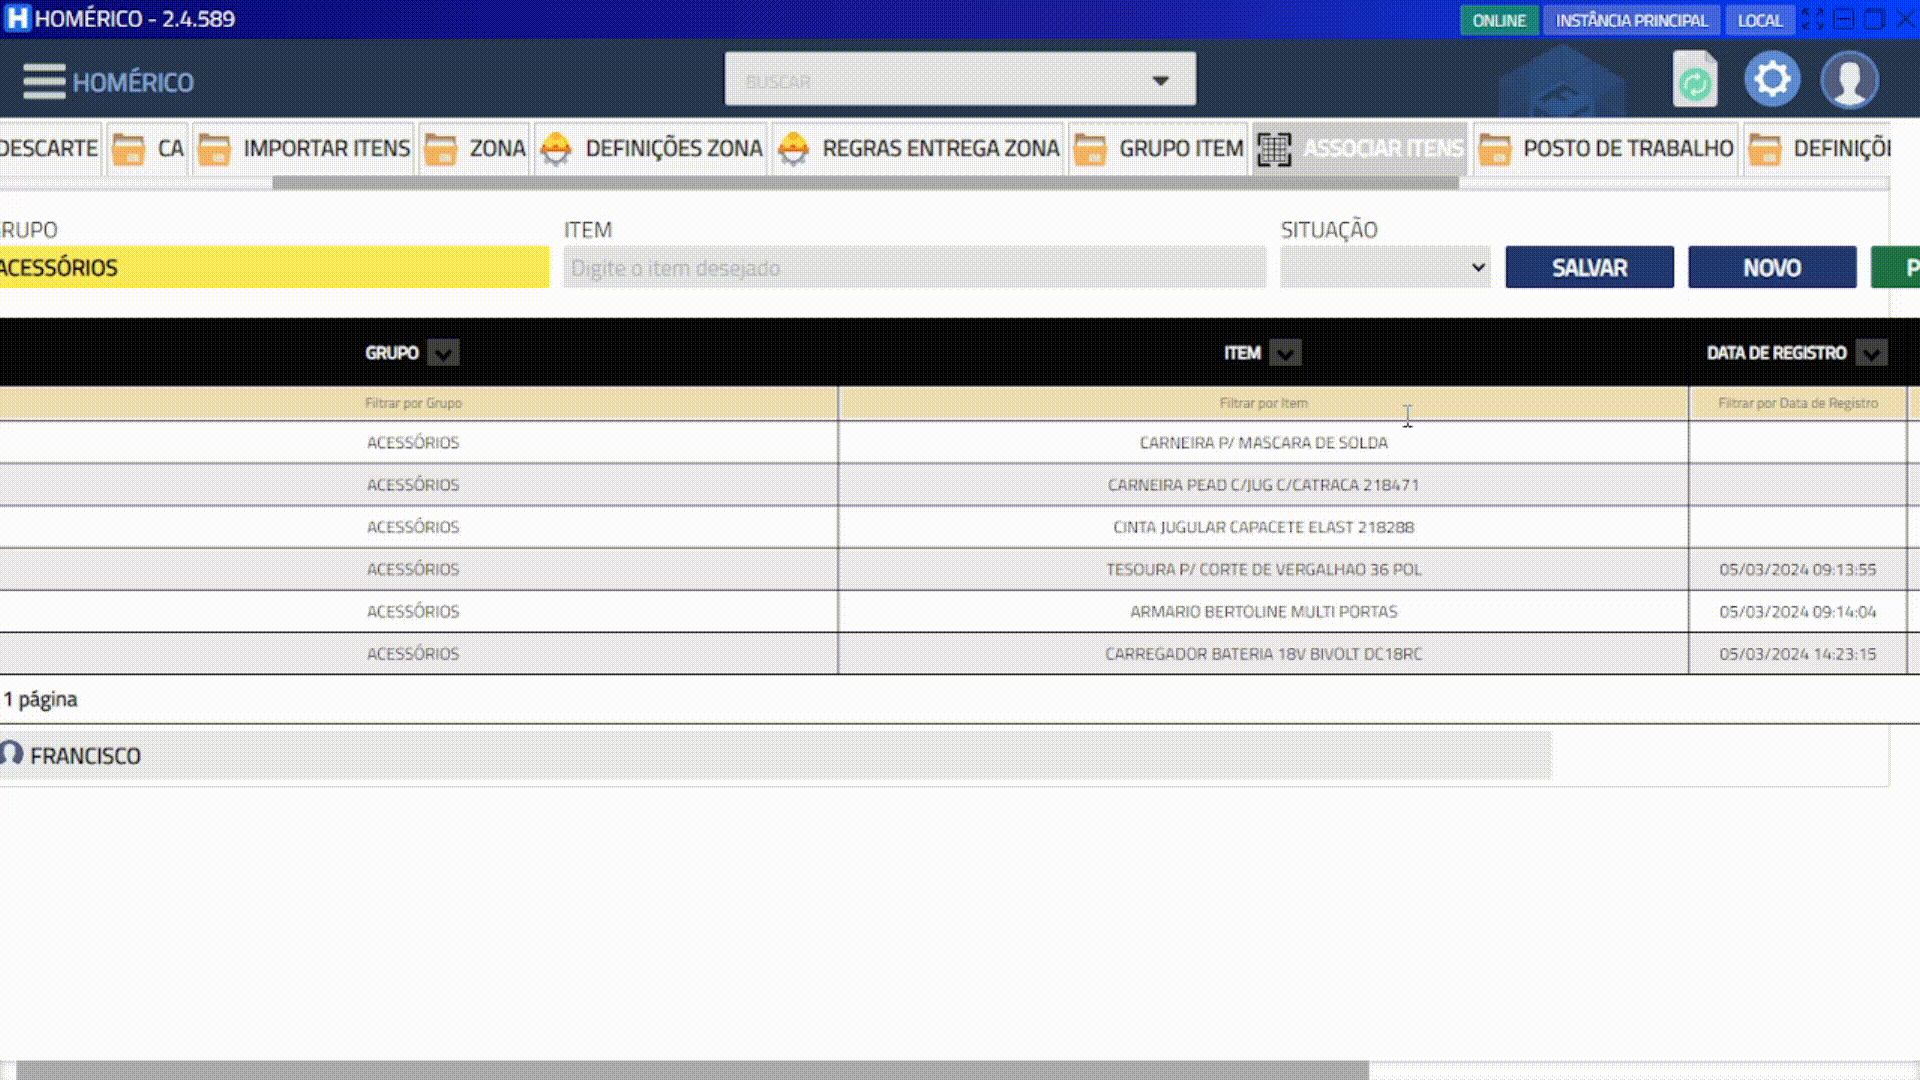The height and width of the screenshot is (1080, 1920).
Task: Click the Regras Entrega Zona helmet icon
Action: (x=793, y=149)
